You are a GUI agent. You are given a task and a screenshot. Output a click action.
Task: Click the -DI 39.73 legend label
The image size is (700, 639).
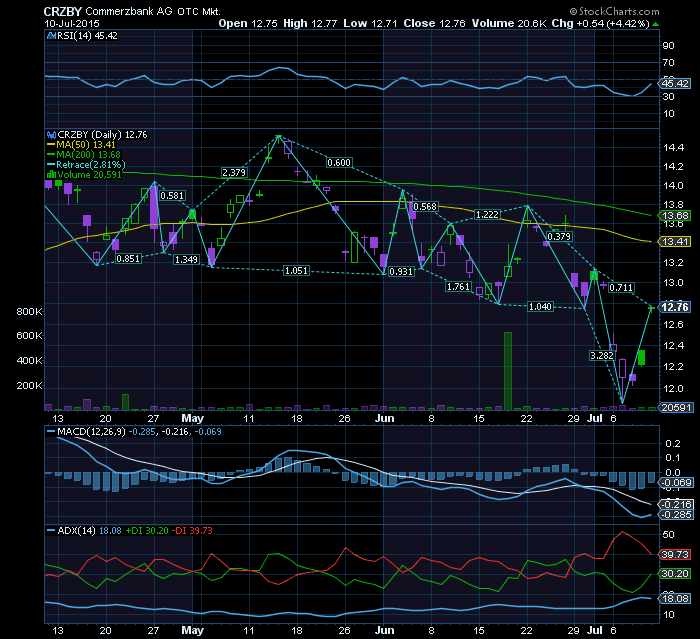pos(193,530)
